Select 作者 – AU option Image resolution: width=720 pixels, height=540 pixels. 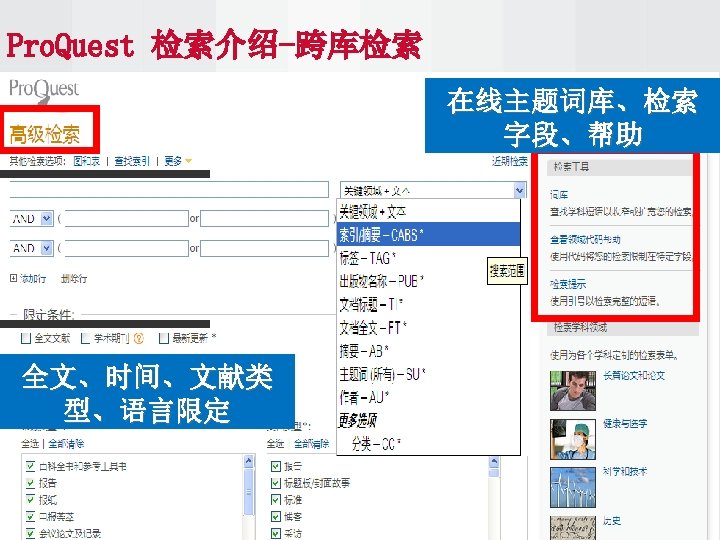pyautogui.click(x=428, y=397)
